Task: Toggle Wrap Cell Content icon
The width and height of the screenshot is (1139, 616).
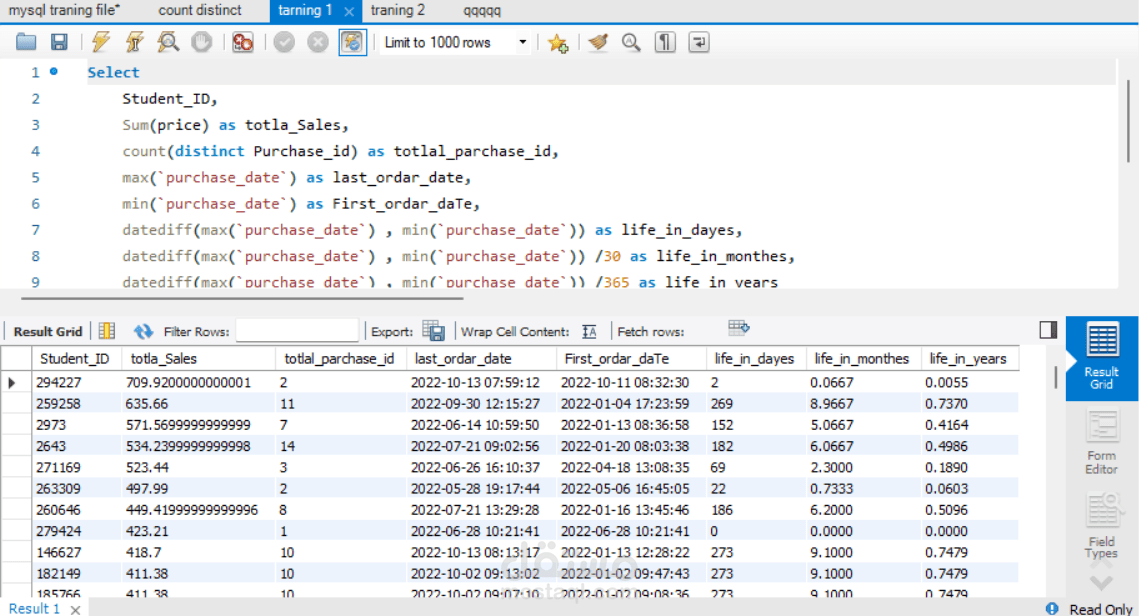Action: click(589, 331)
